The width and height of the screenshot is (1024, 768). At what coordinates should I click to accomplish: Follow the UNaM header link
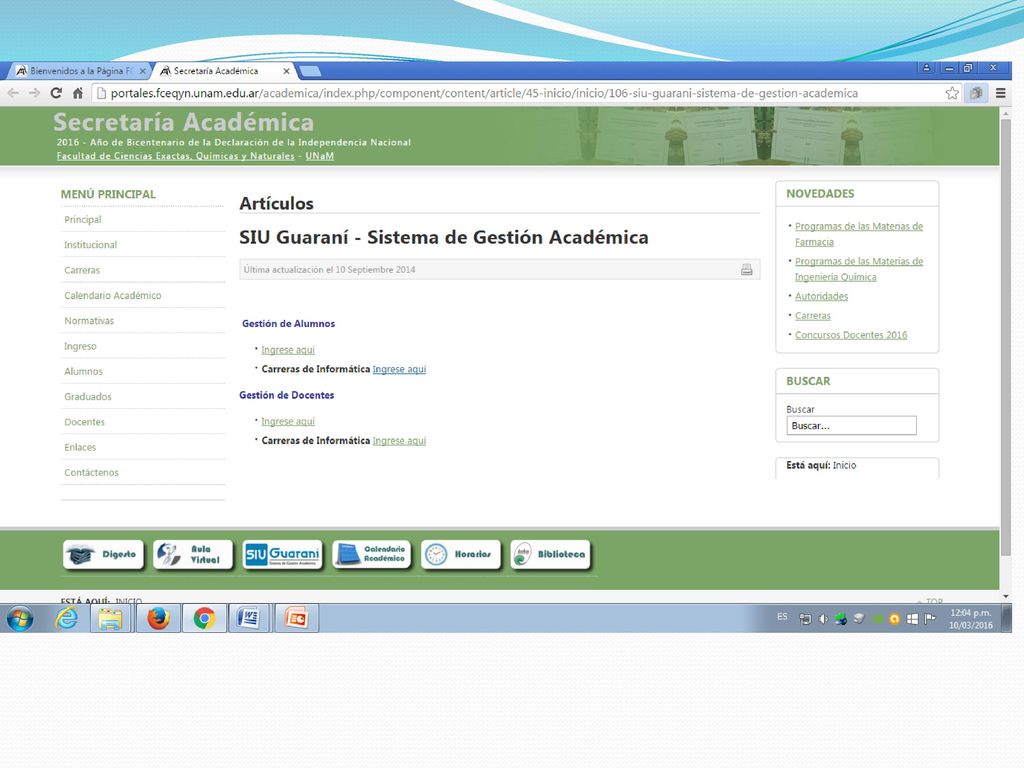click(319, 156)
